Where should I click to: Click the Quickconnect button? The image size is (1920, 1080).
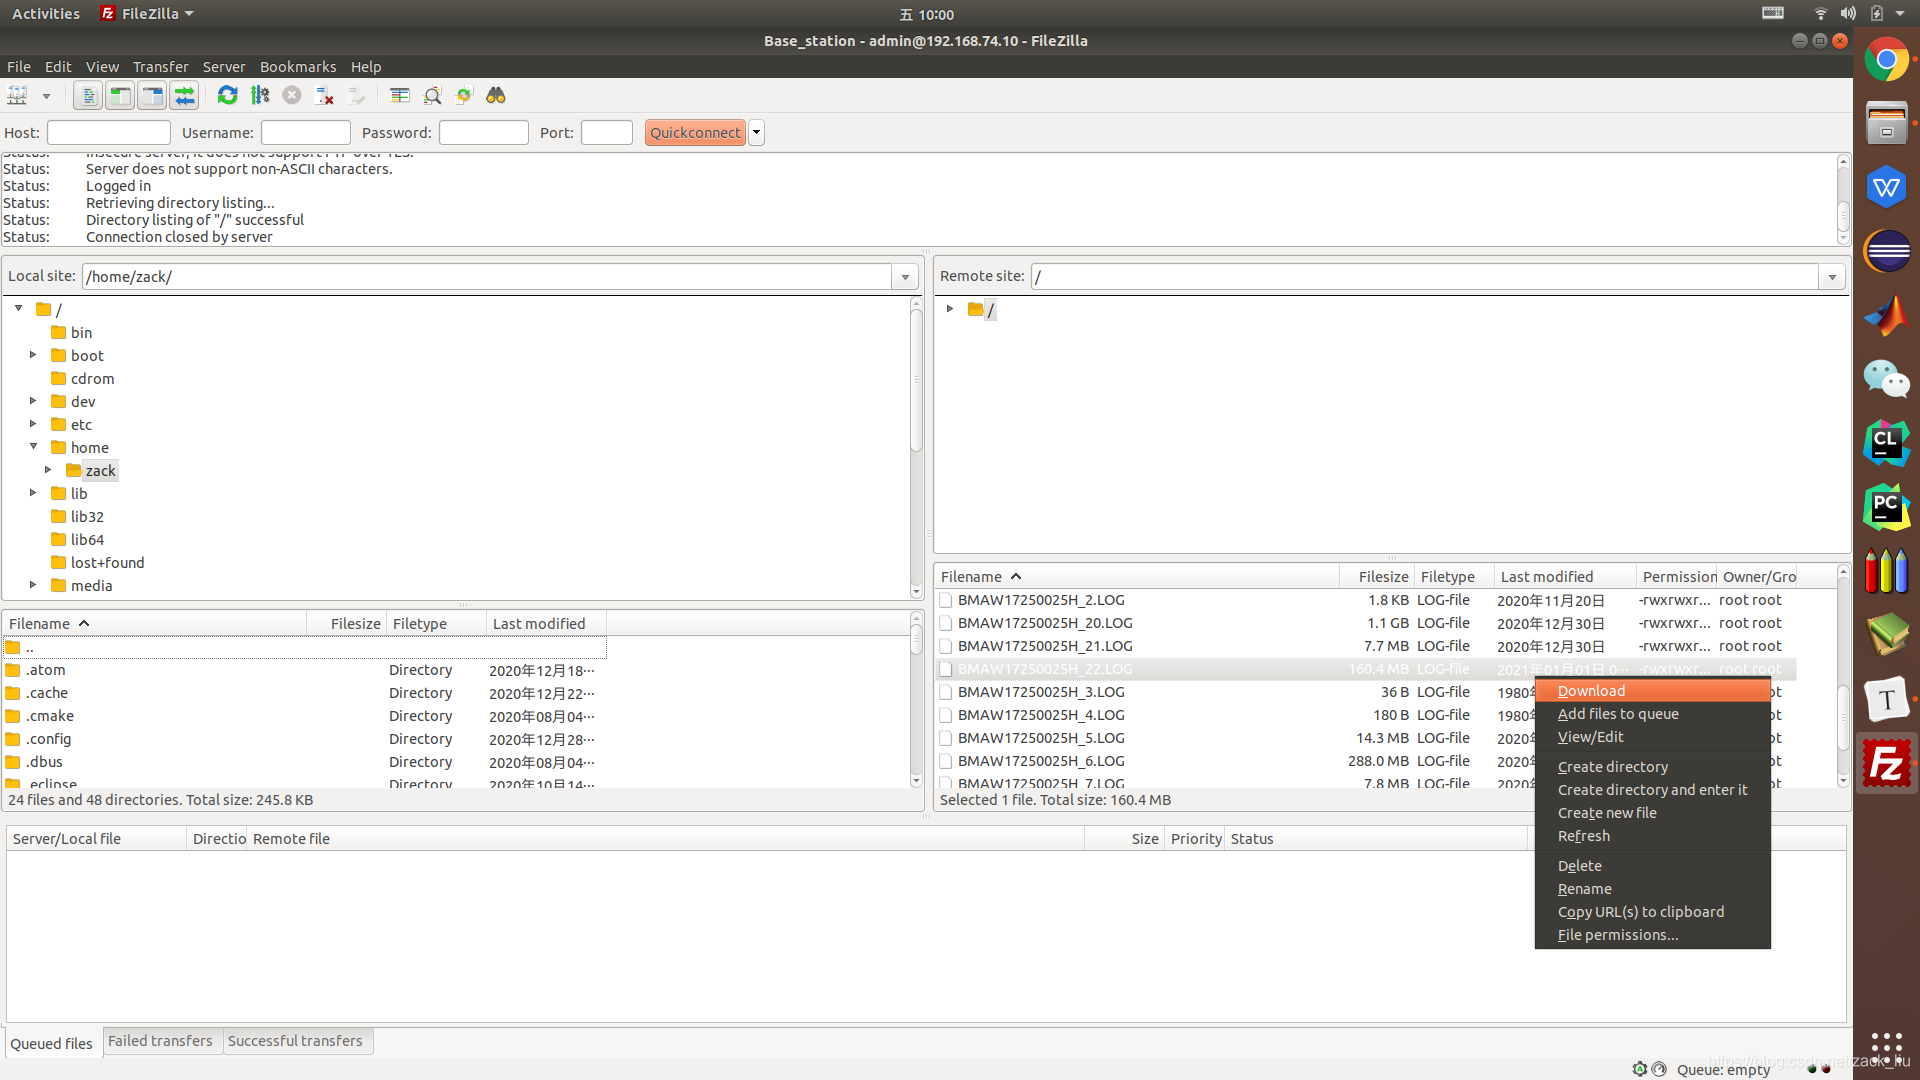695,133
